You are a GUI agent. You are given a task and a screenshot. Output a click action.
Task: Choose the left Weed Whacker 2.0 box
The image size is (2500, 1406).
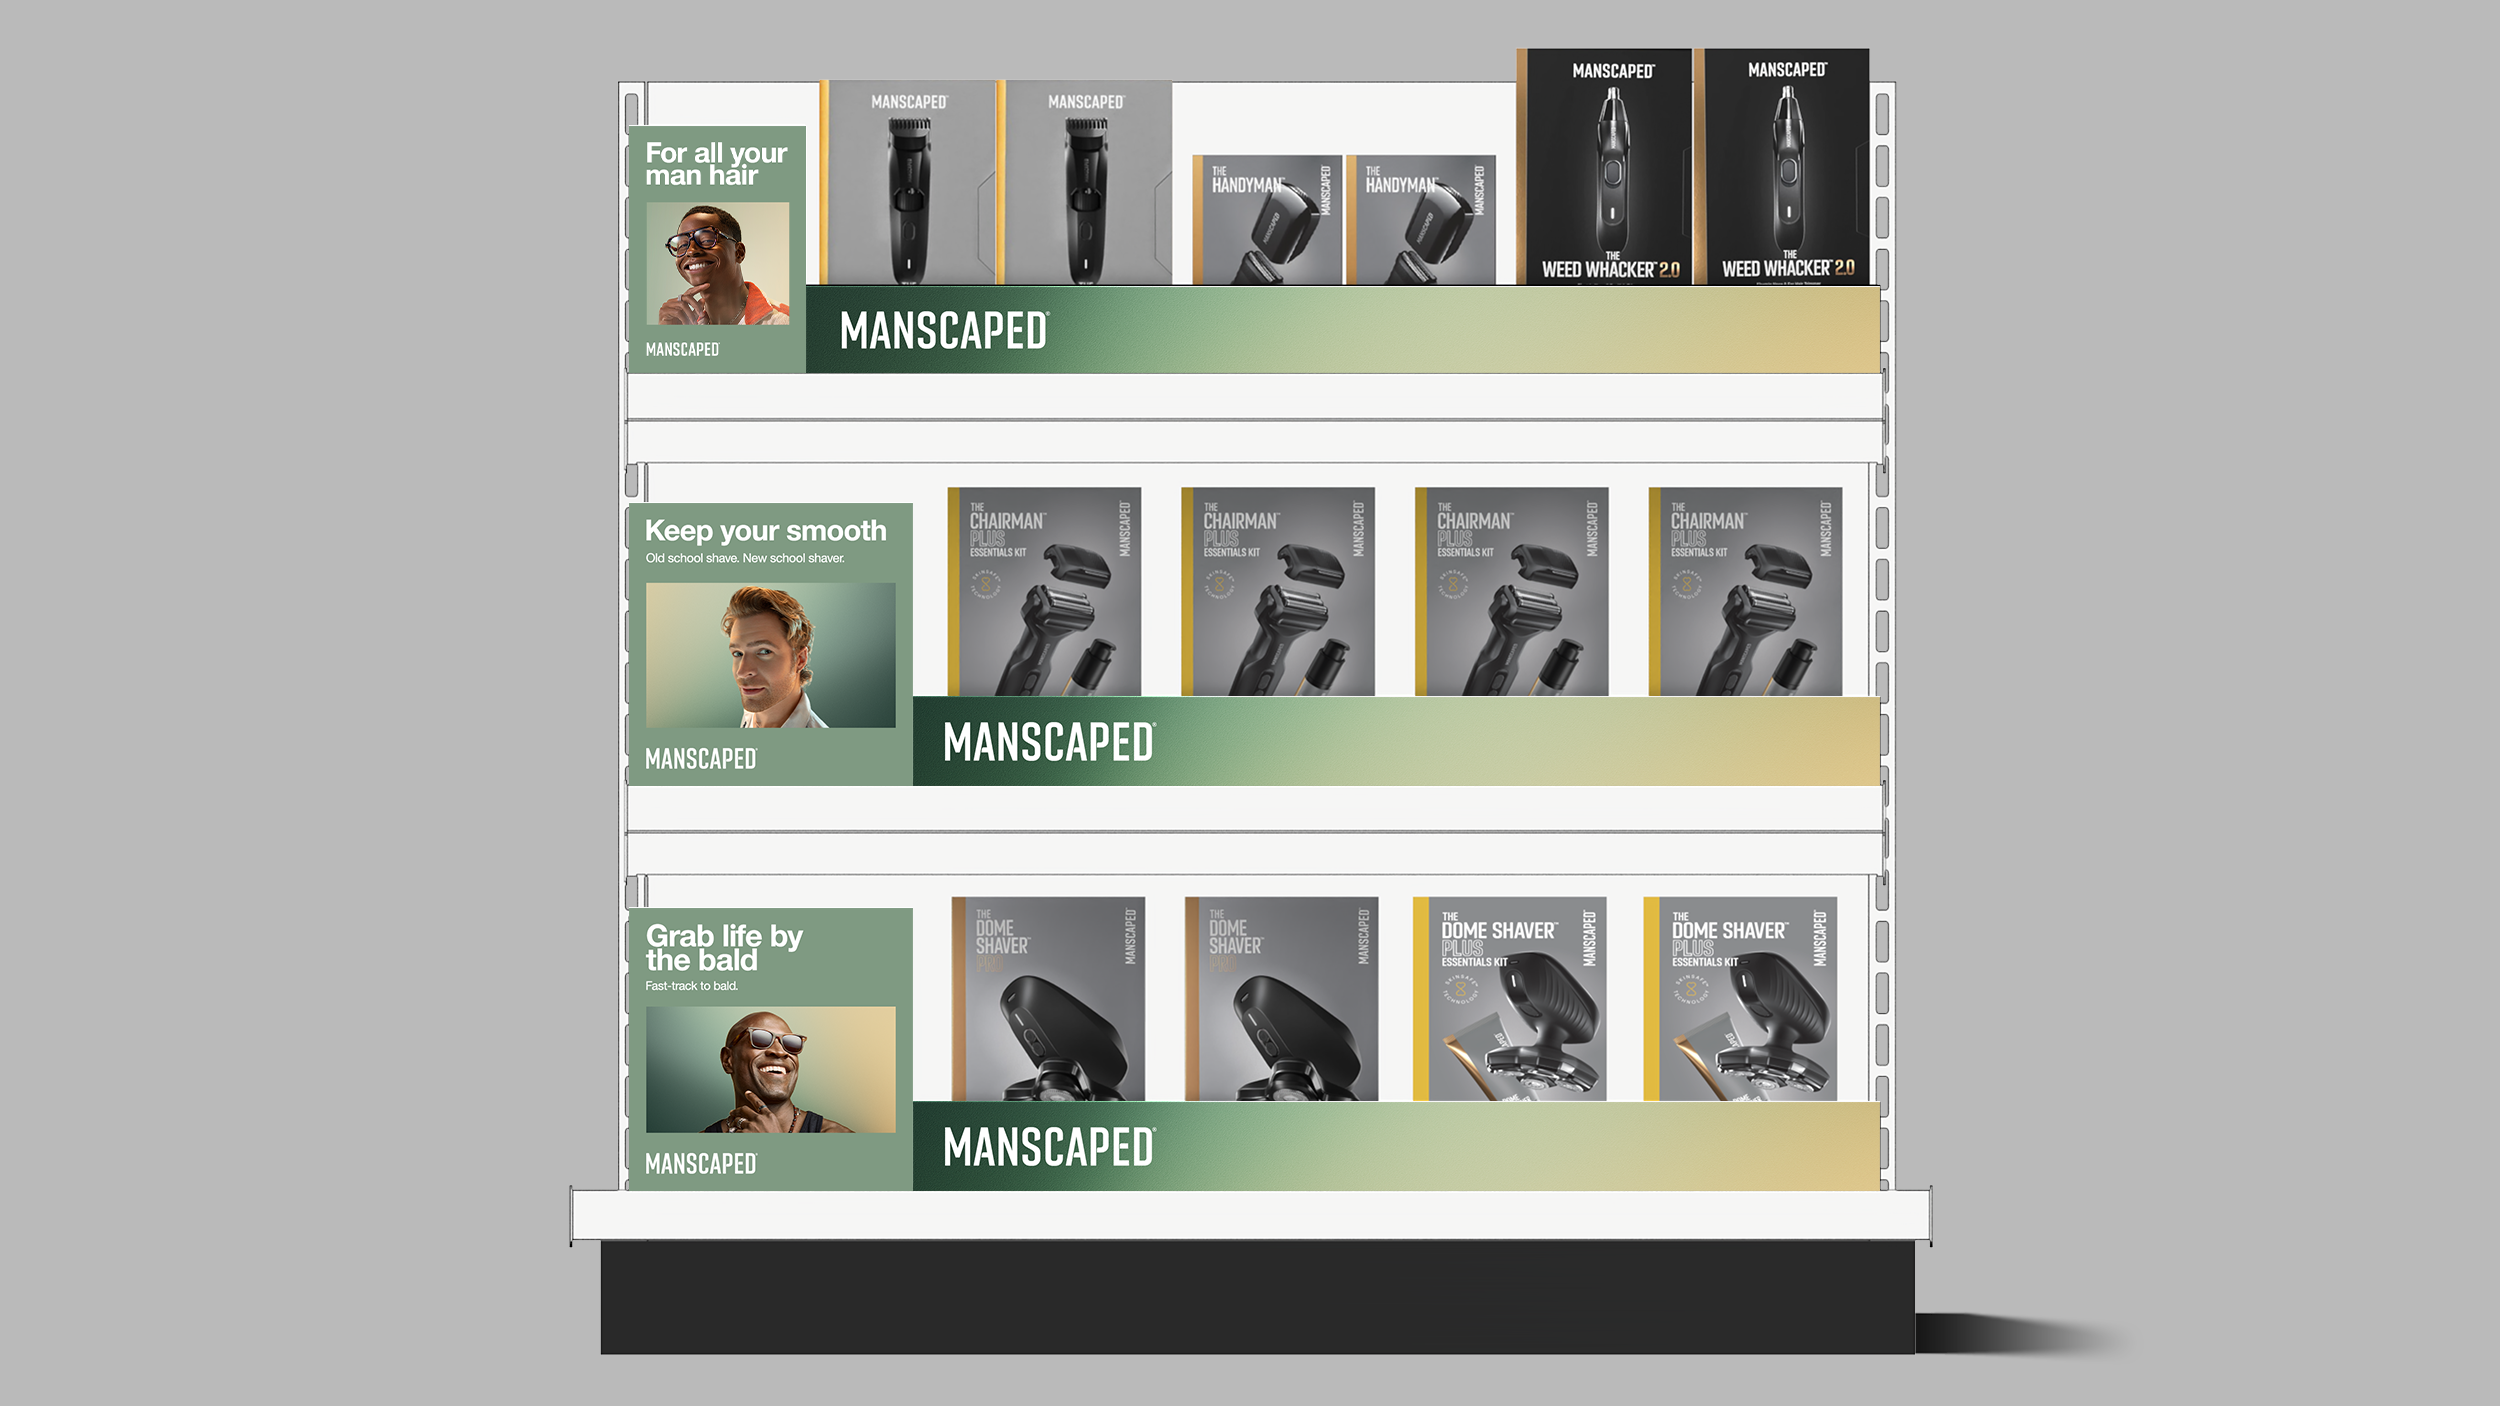pyautogui.click(x=1604, y=167)
